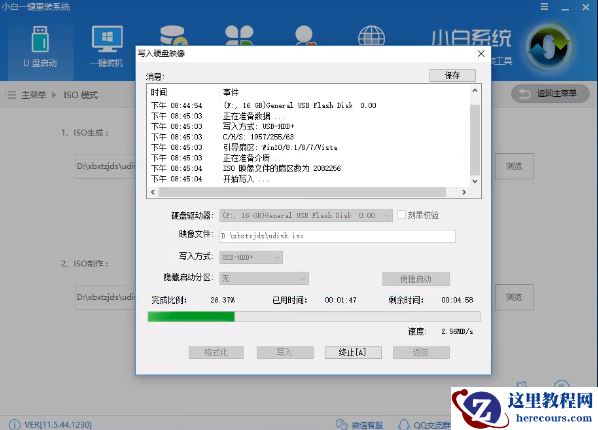This screenshot has width=598, height=430.
Task: Open the 一键装机 monitor icon
Action: click(107, 39)
